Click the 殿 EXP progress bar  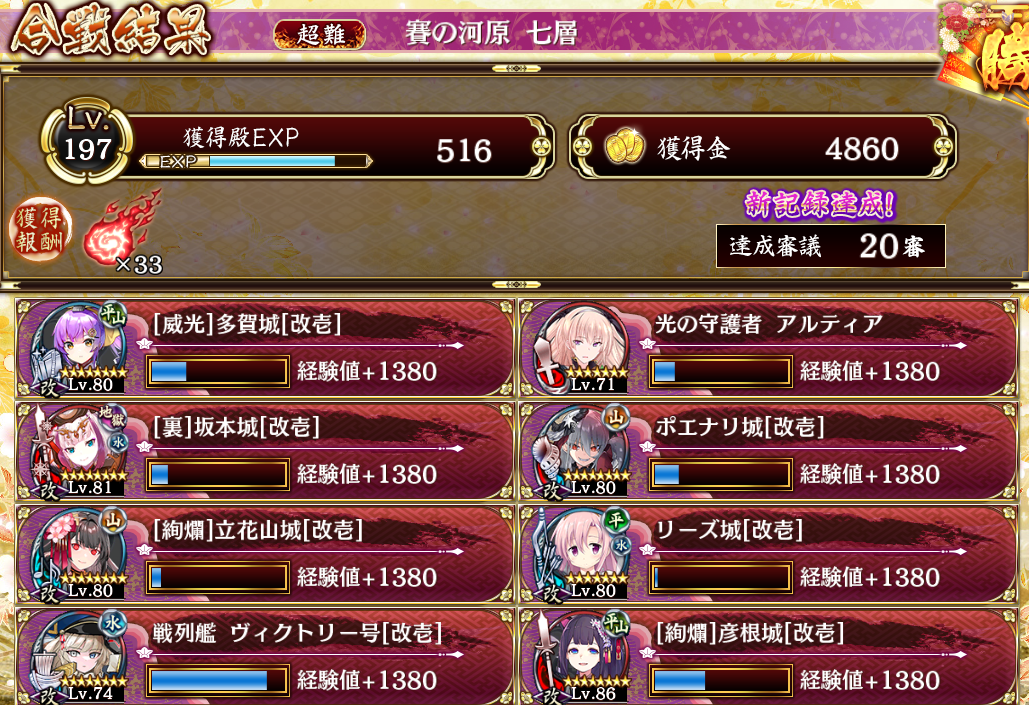(x=256, y=161)
